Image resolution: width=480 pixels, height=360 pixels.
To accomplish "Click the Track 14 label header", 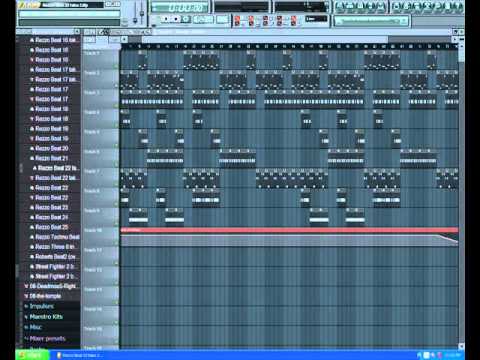I will coord(100,315).
